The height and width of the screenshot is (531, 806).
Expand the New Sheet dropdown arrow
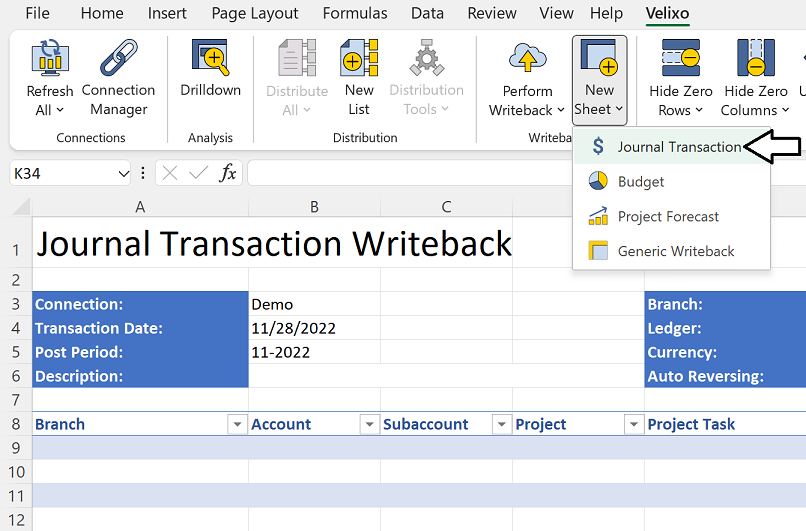point(619,109)
